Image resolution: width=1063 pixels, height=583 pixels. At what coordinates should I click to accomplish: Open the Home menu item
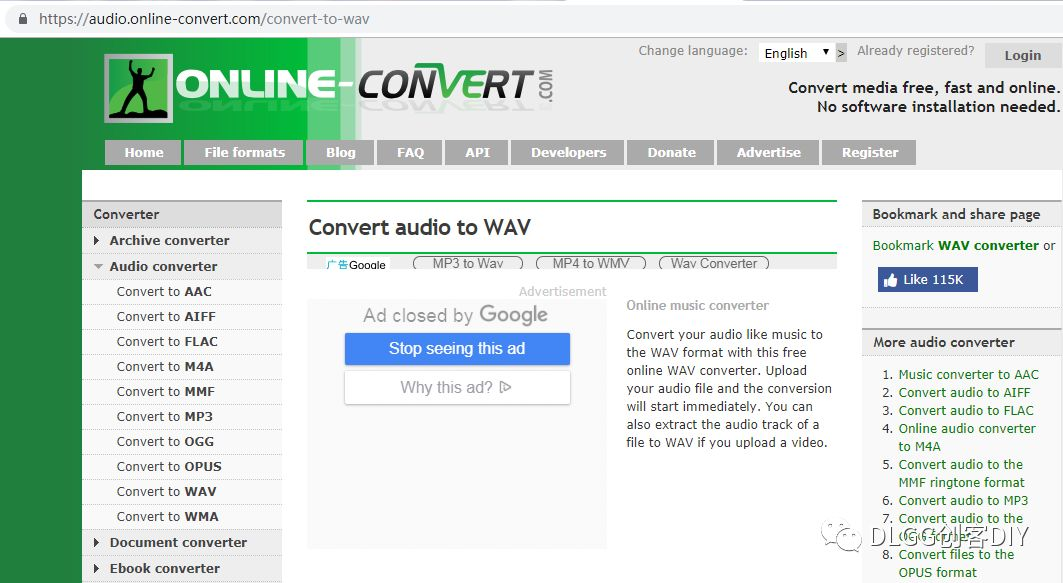(x=142, y=152)
